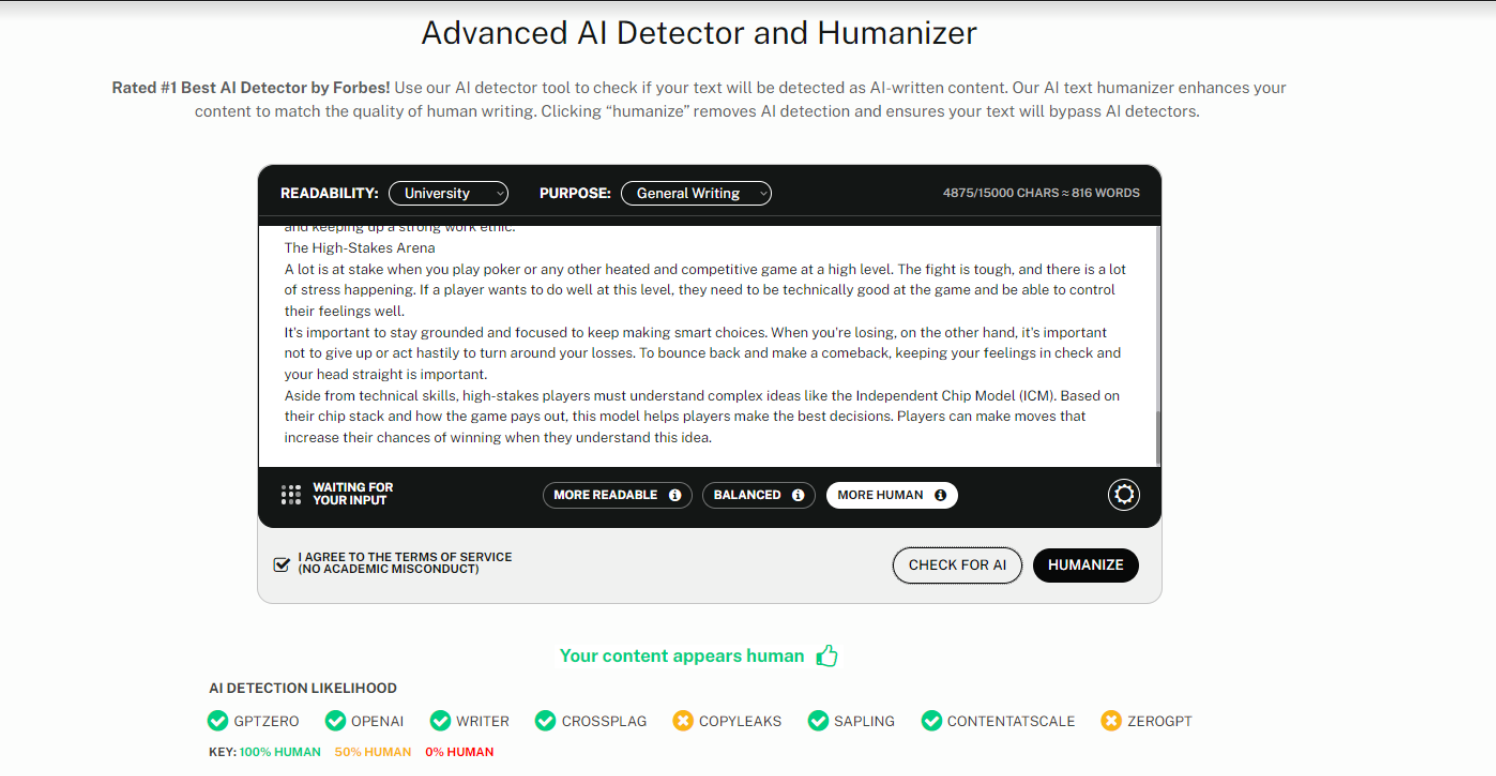Click the GPTZero green check icon
Screen dimensions: 1496x776
coord(217,721)
